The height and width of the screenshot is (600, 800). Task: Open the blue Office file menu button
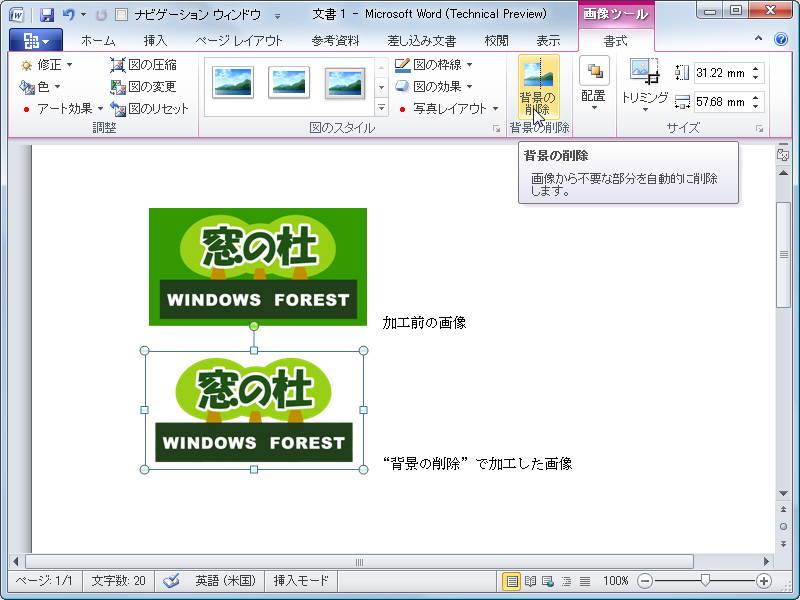[x=36, y=40]
